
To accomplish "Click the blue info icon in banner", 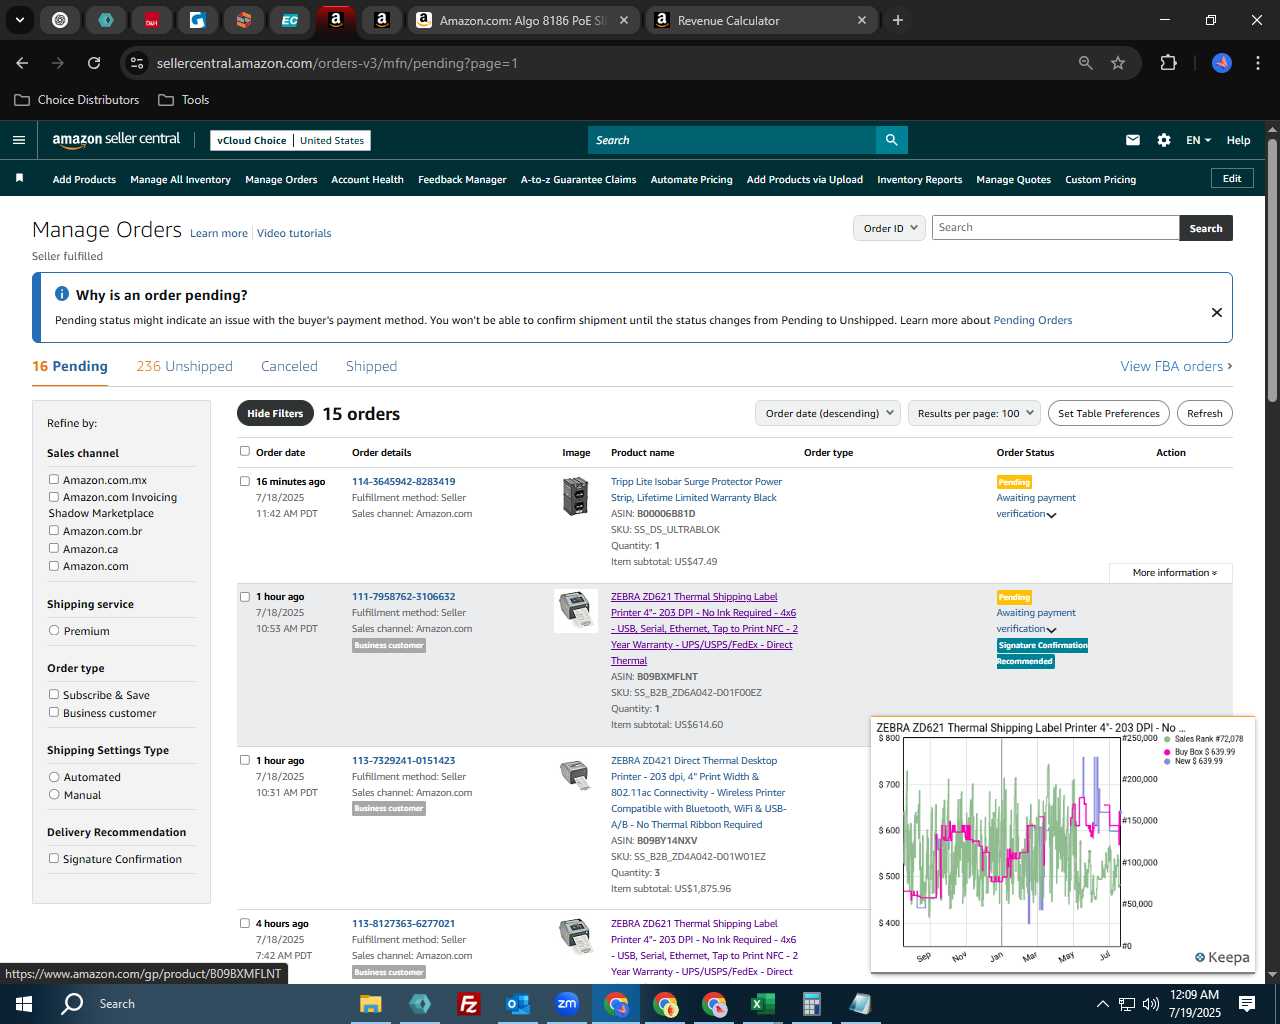I will [62, 294].
